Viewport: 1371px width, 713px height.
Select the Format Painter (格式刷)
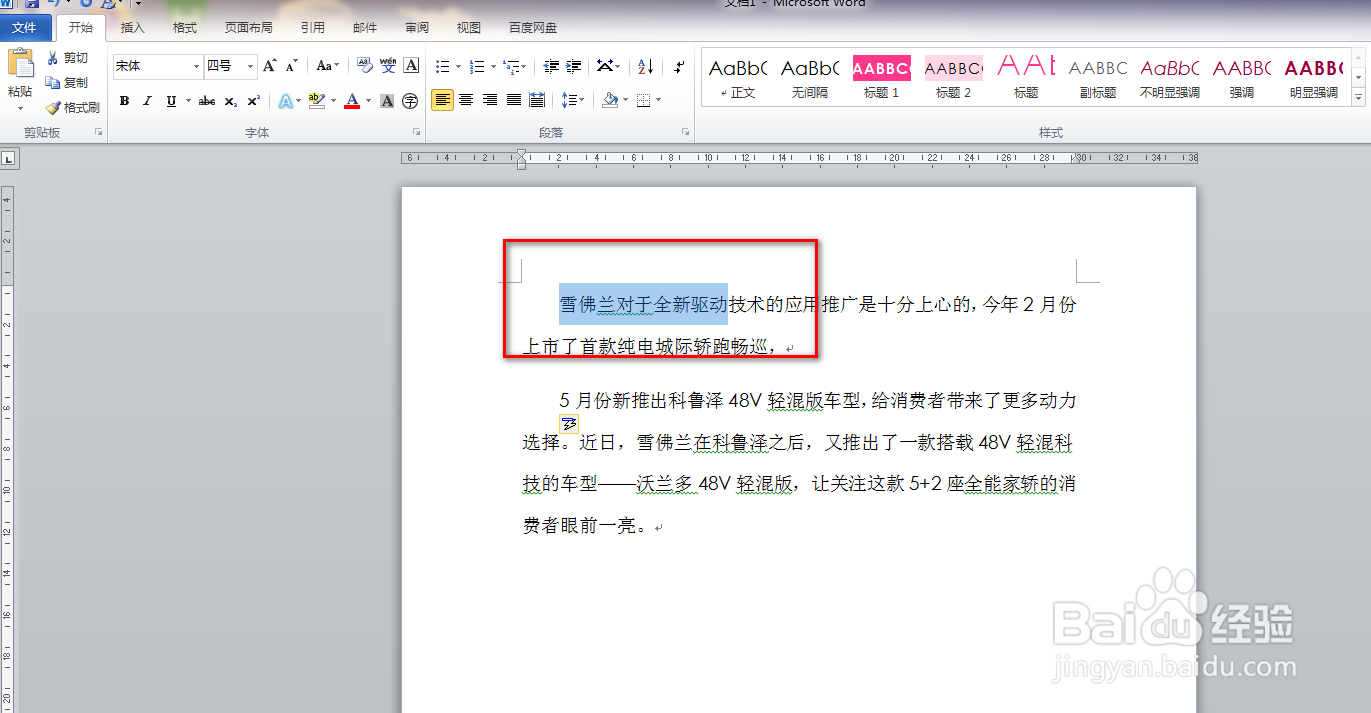point(72,107)
